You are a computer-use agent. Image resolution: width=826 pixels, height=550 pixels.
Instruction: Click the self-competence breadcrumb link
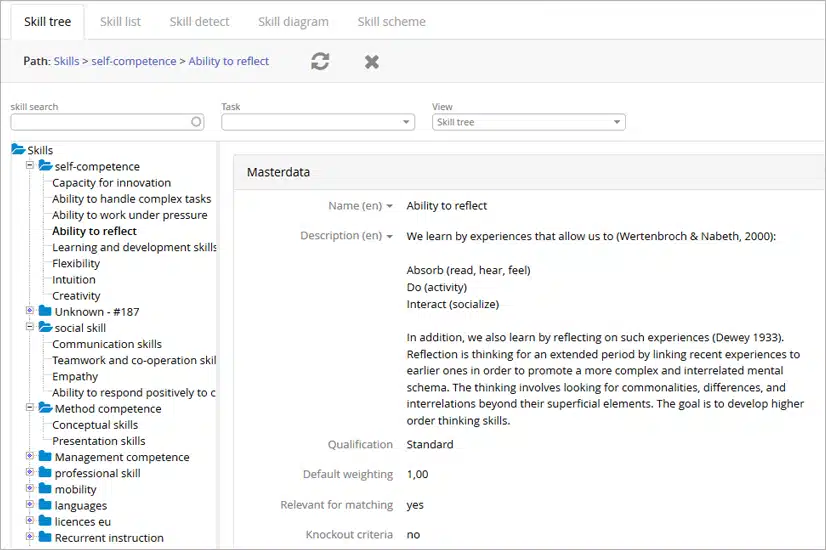click(133, 61)
